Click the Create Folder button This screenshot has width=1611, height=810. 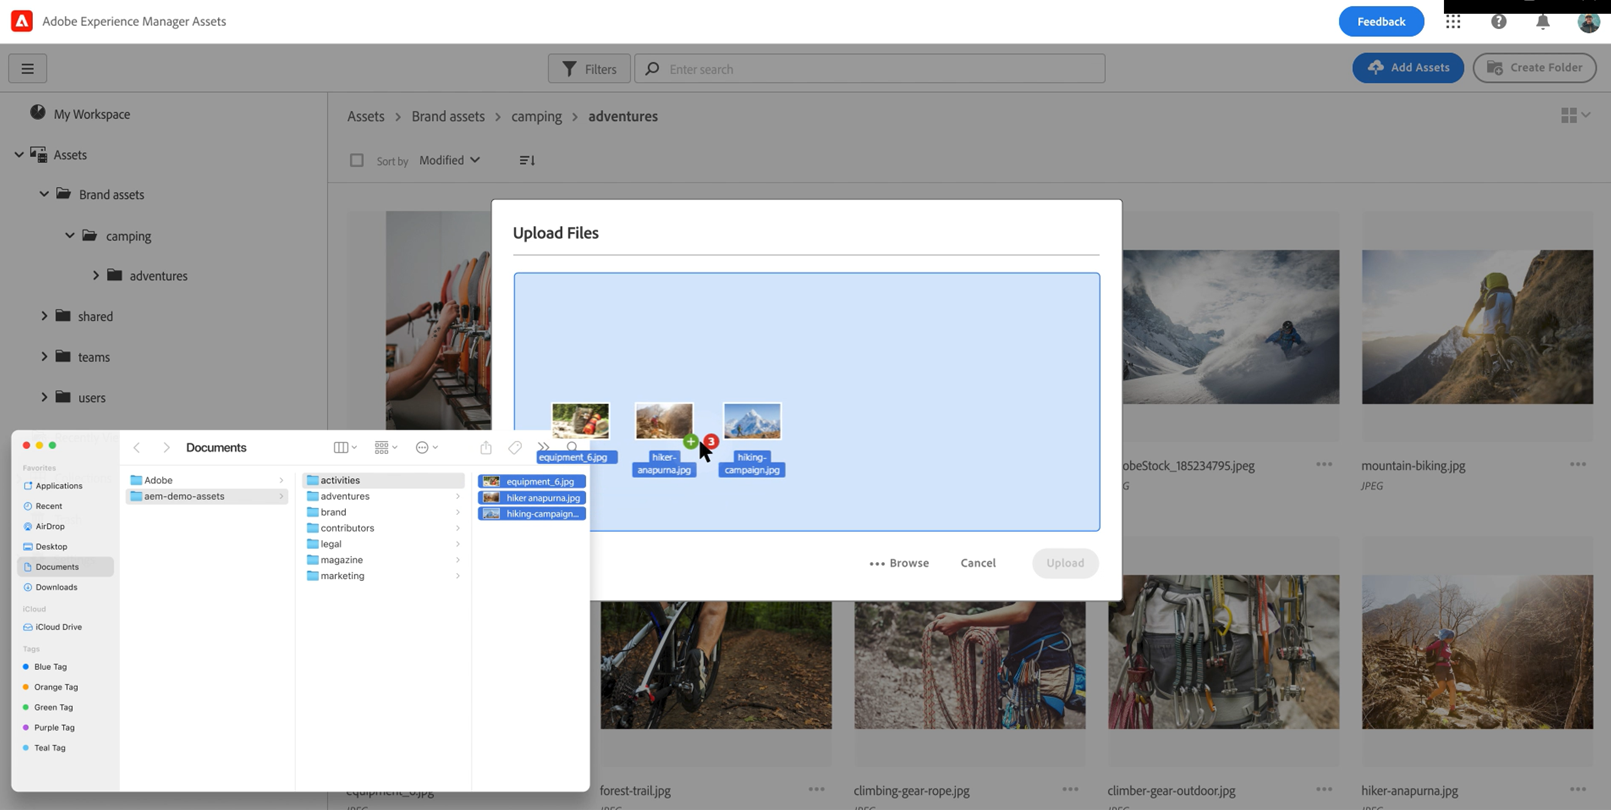(x=1534, y=68)
